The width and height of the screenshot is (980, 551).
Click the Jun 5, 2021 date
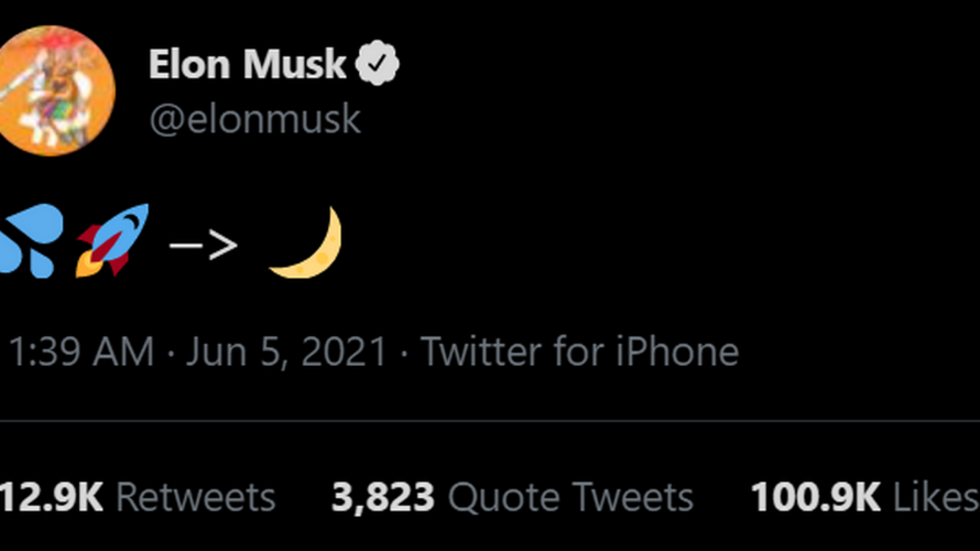286,352
